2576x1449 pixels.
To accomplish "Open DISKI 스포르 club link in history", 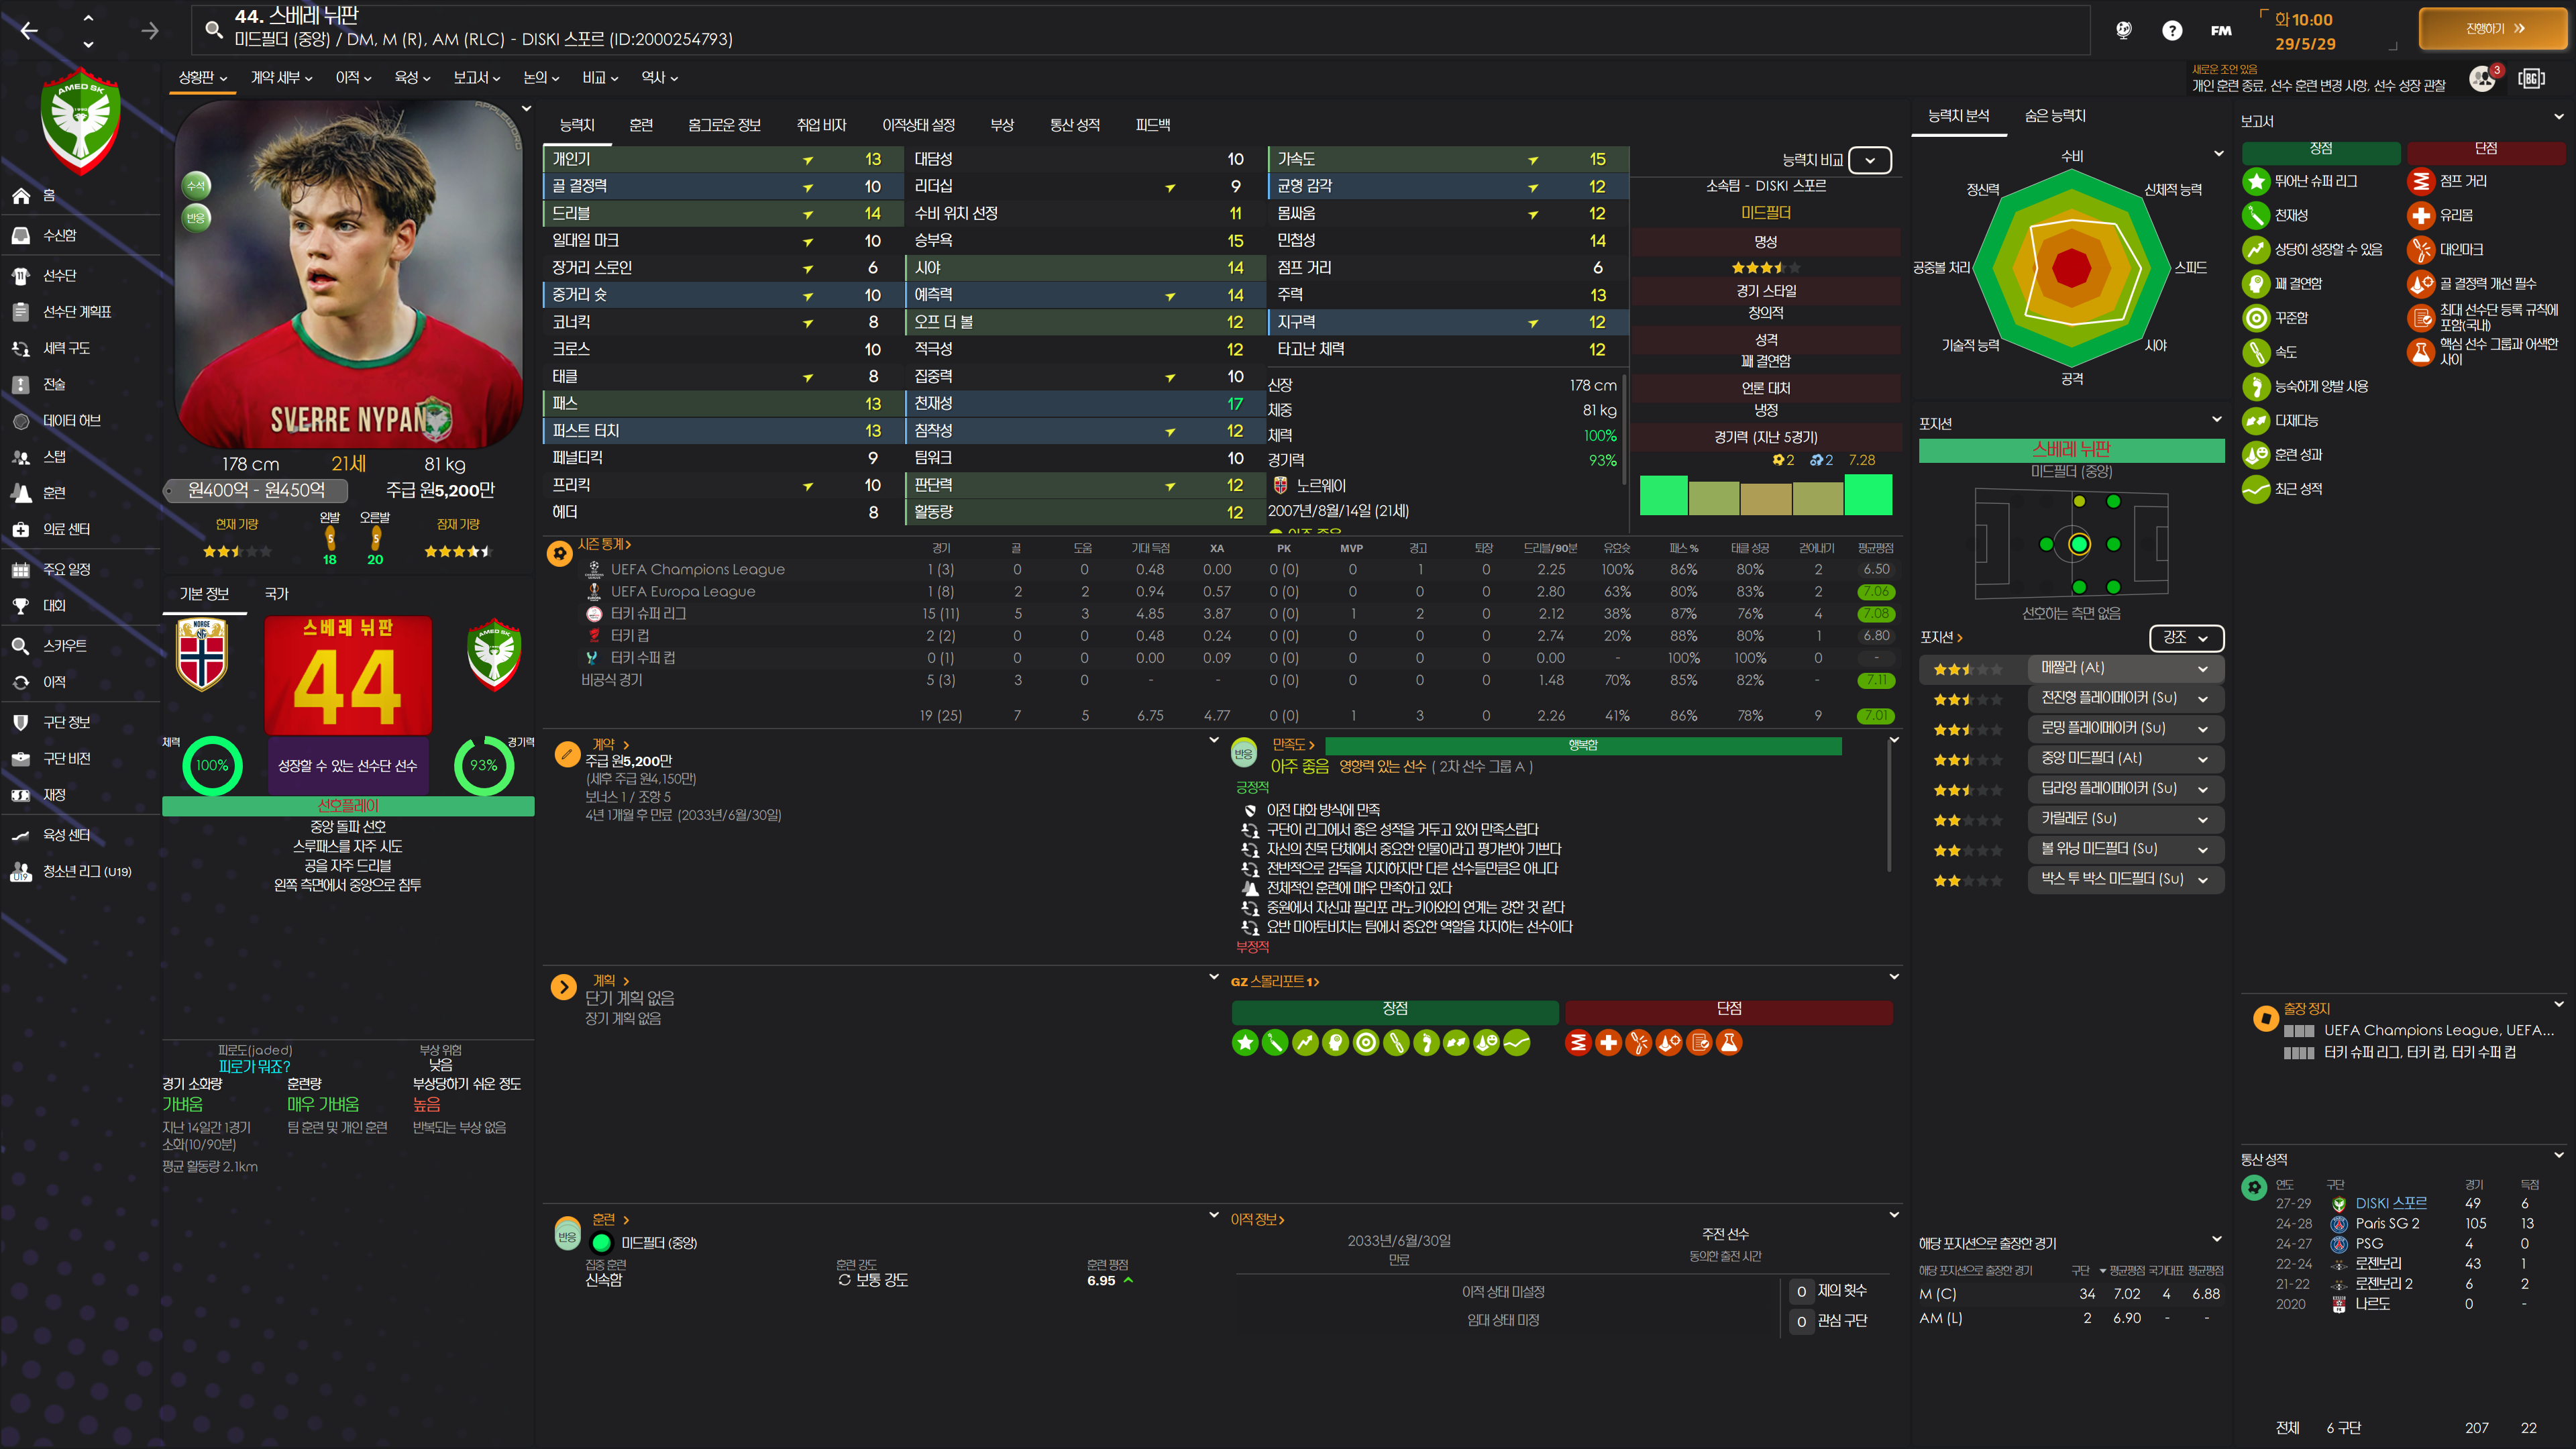I will click(x=2390, y=1203).
